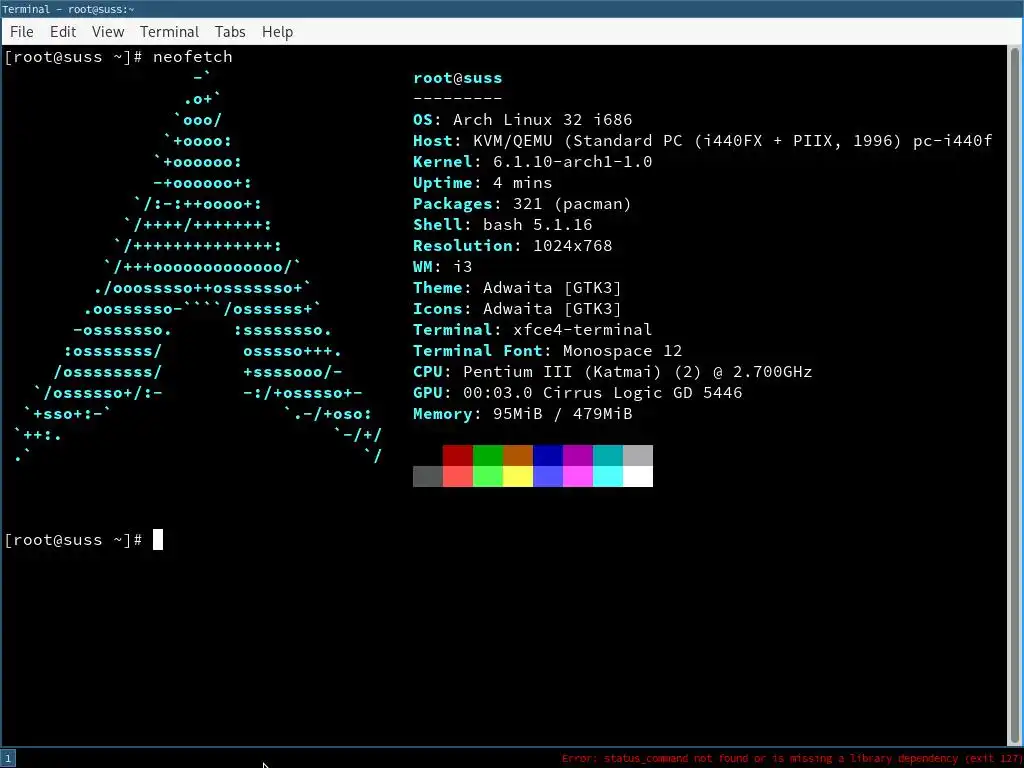
Task: Click the 'CPU: Pentium III (Katmai)' line
Action: coord(613,372)
